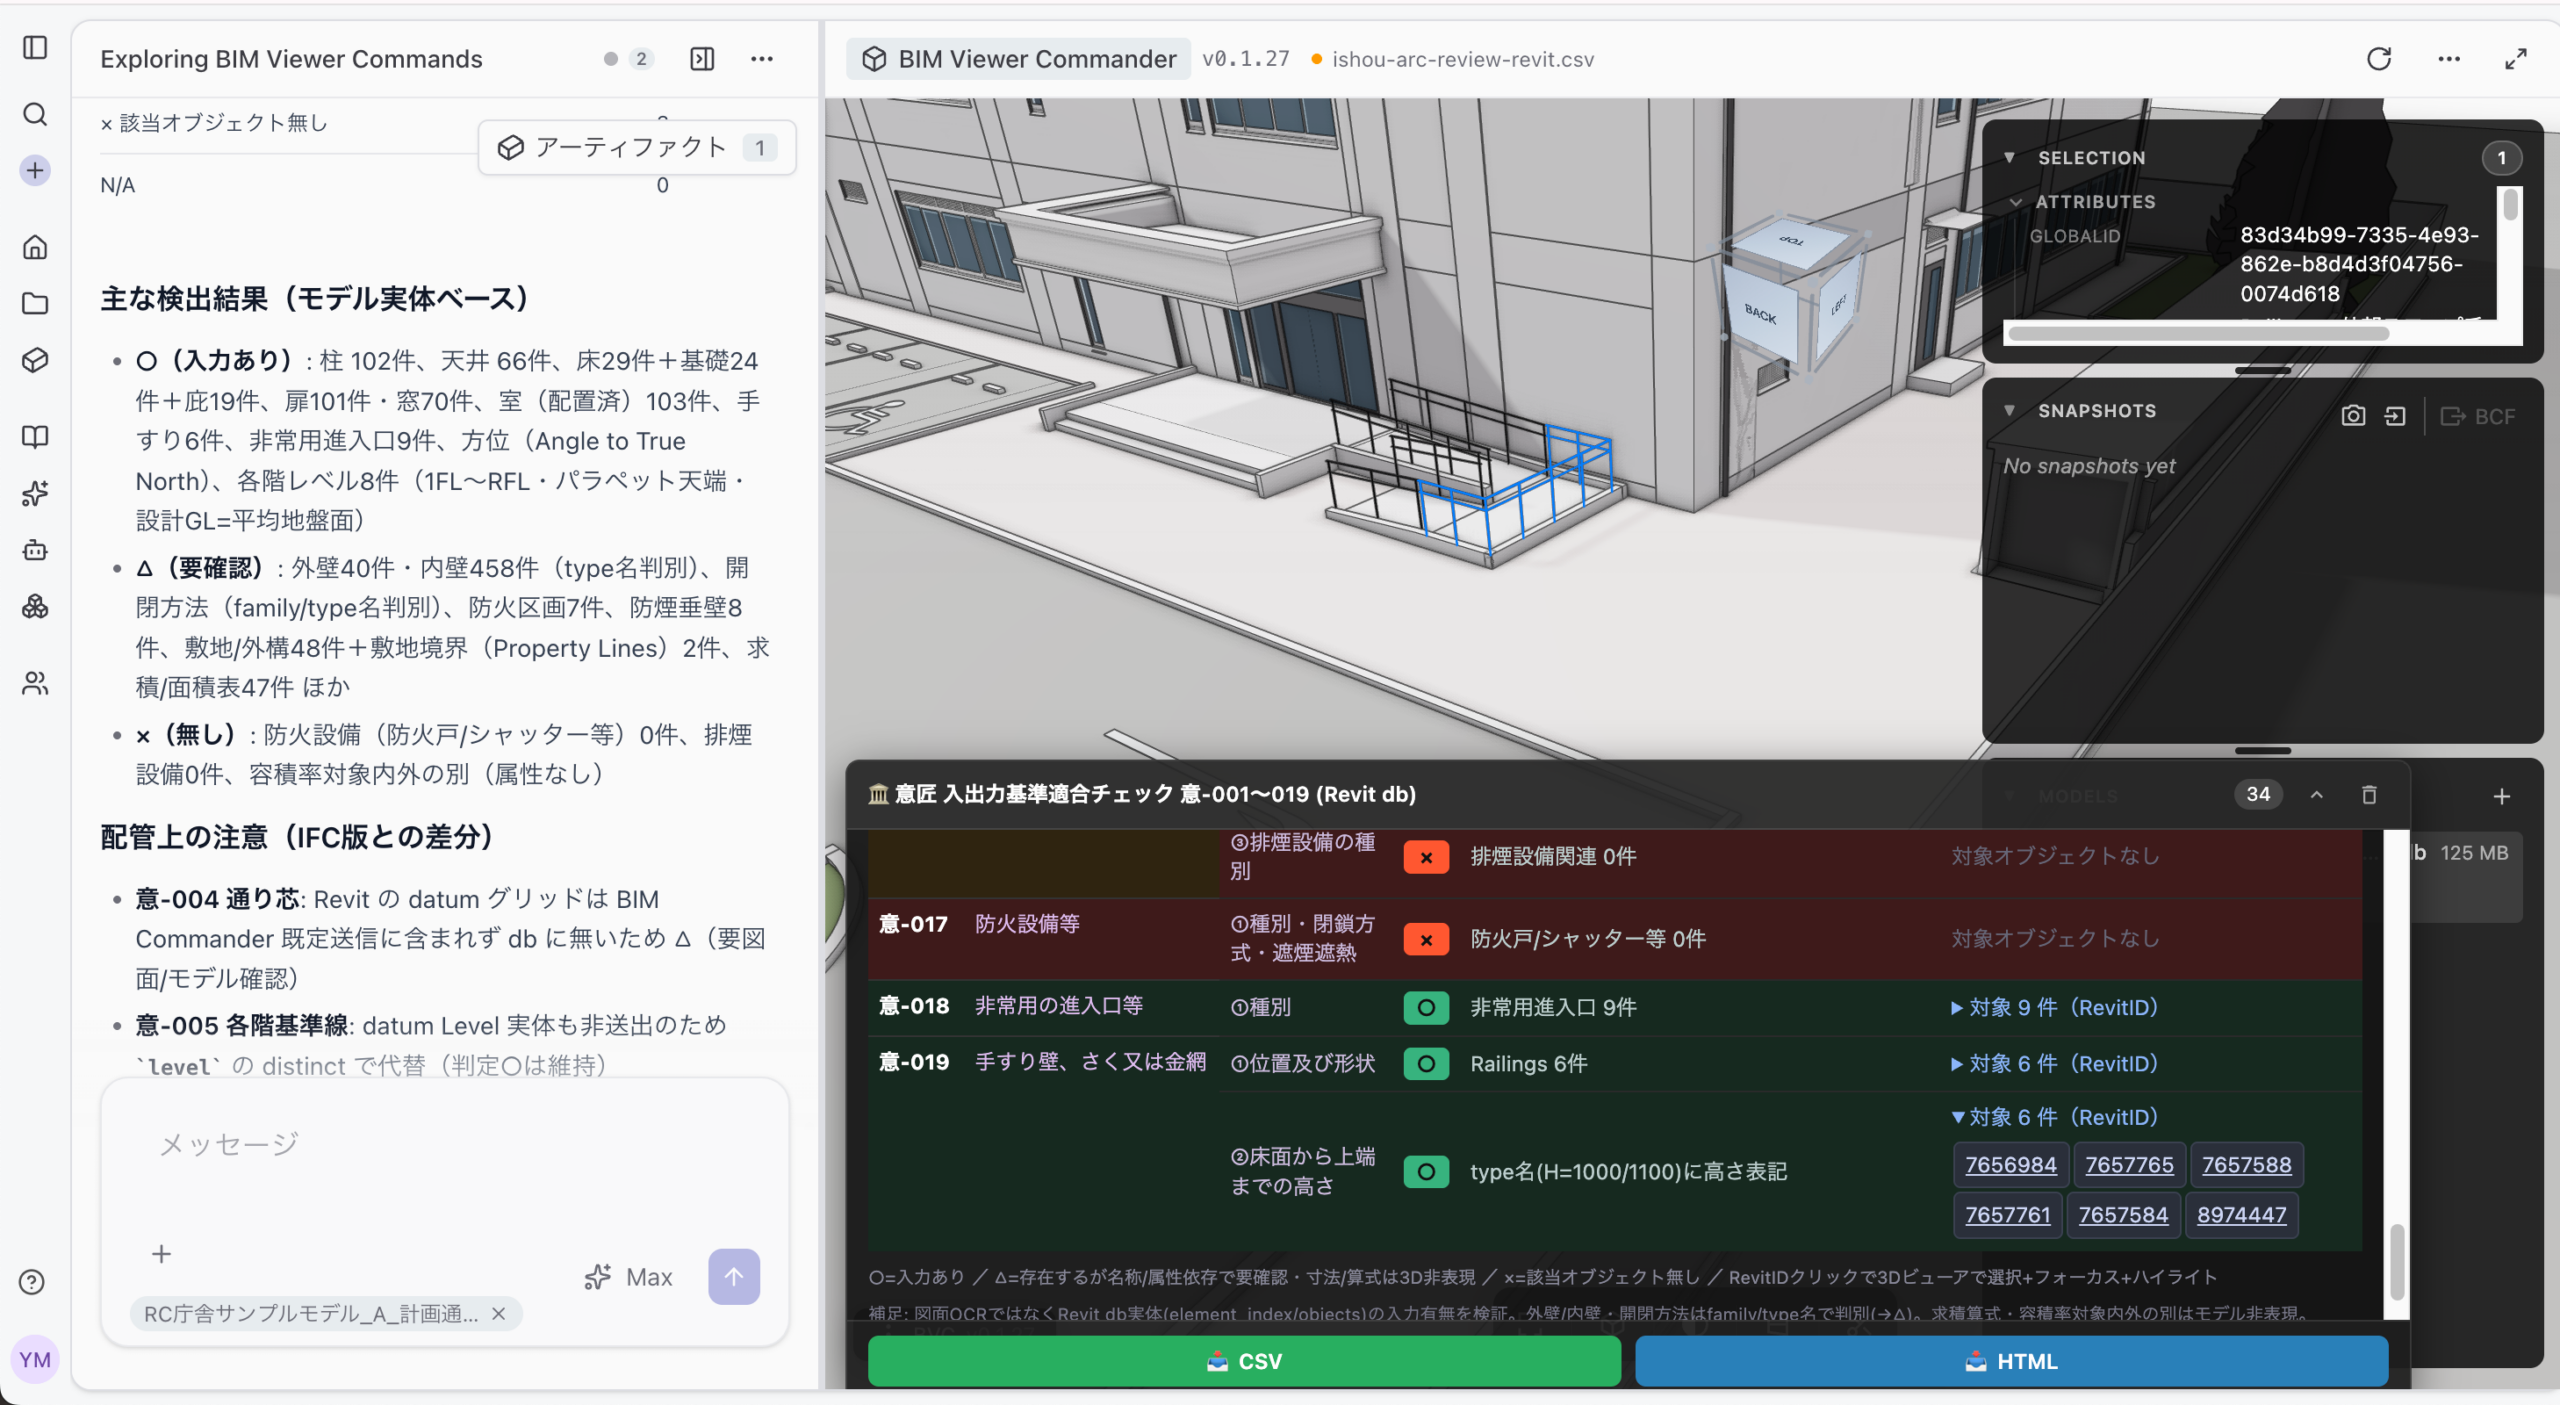Open the robot agent icon
The width and height of the screenshot is (2560, 1405).
click(x=35, y=550)
